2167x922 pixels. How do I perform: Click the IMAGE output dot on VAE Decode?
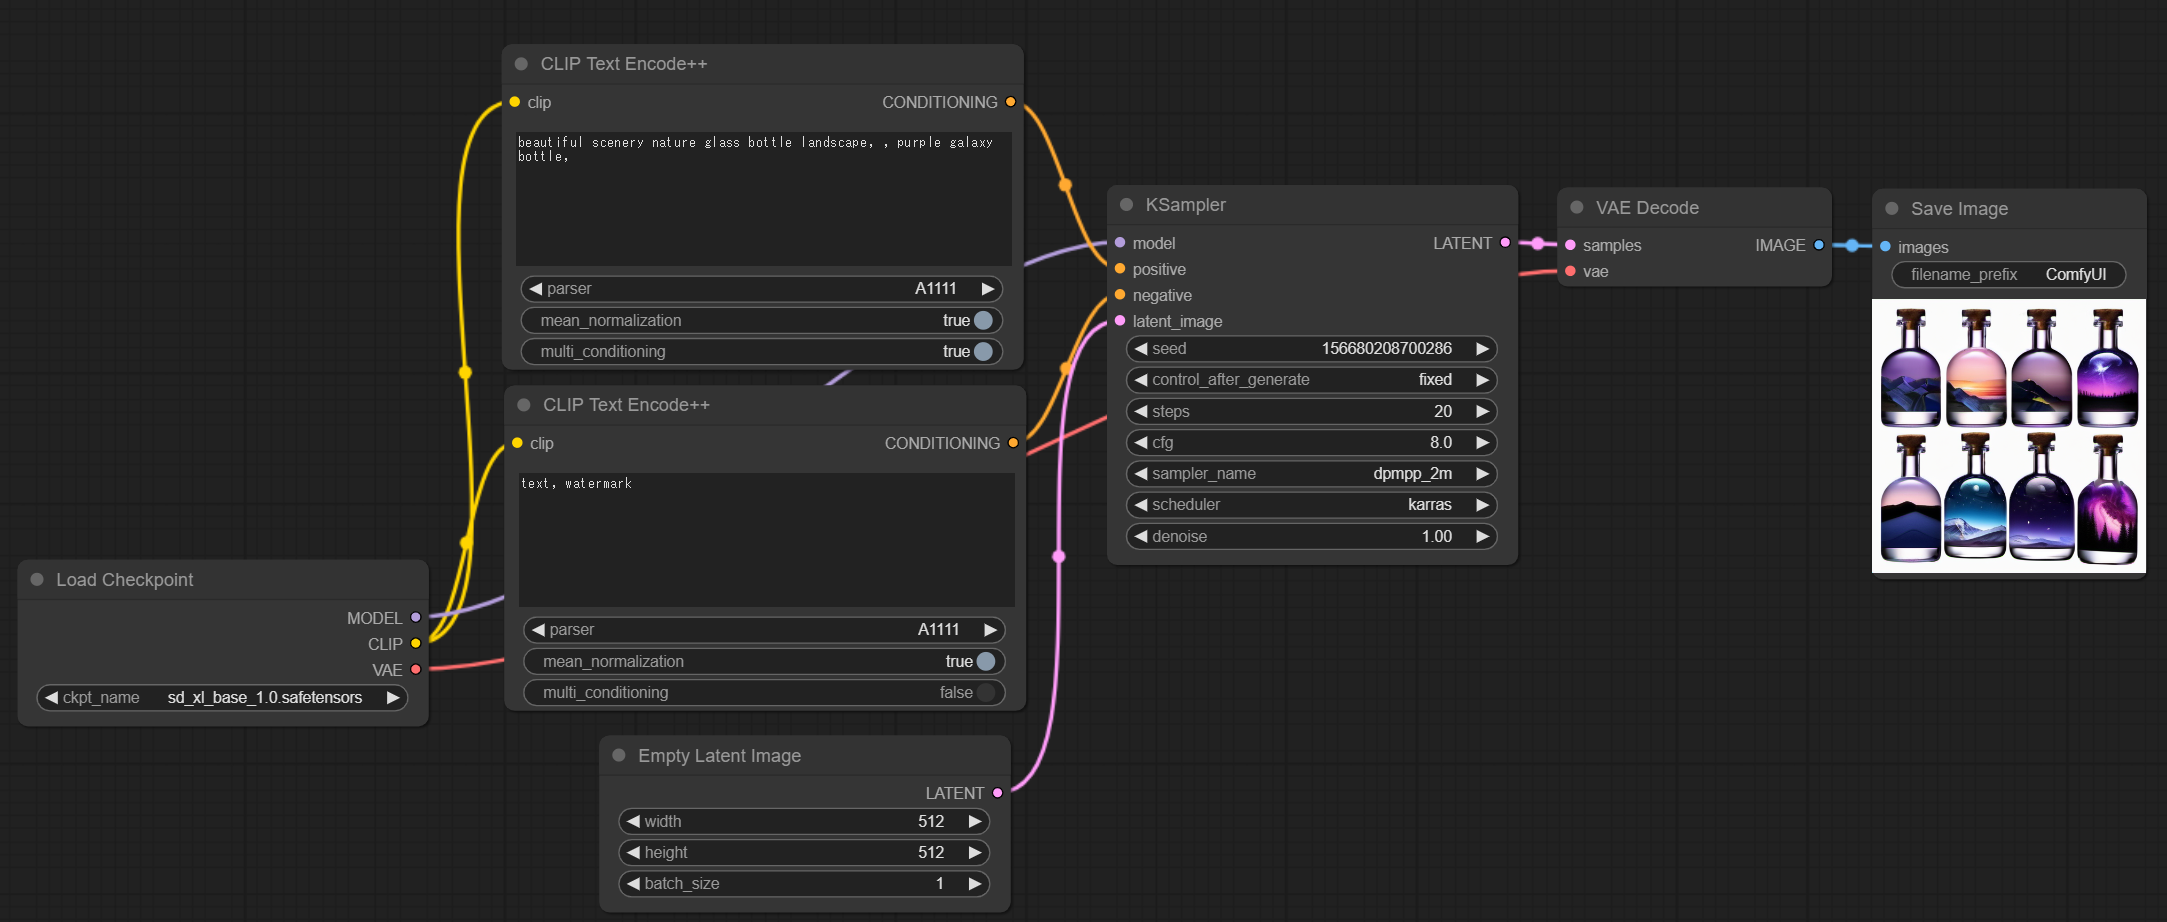point(1821,245)
